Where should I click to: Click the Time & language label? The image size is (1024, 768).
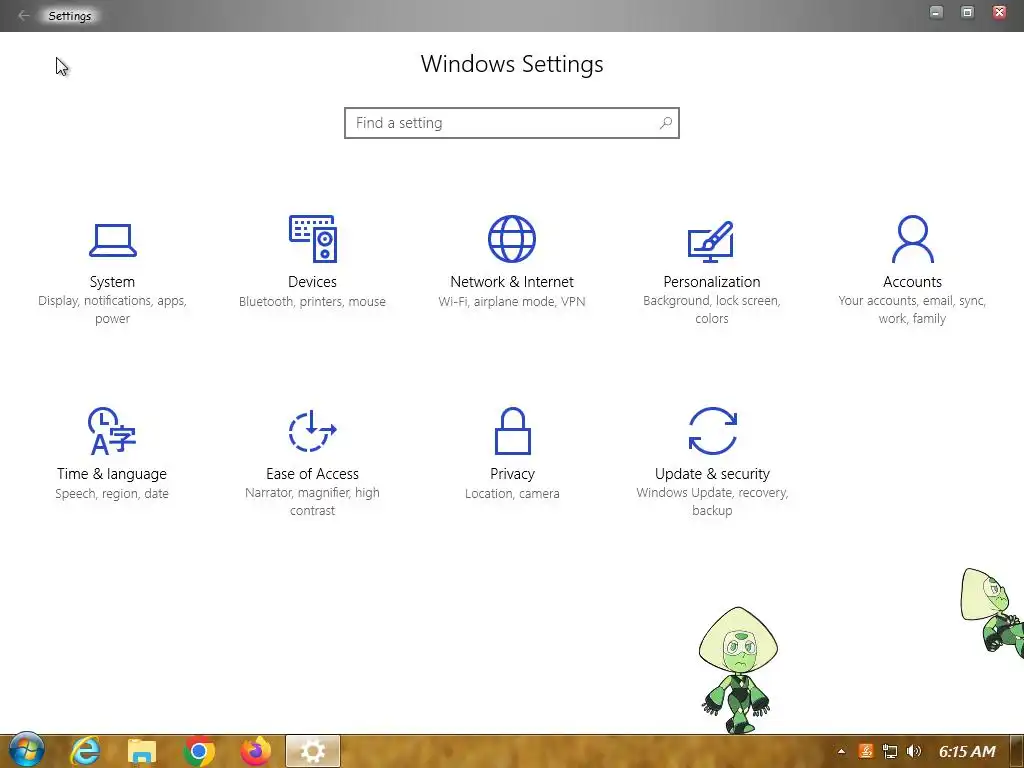click(112, 473)
